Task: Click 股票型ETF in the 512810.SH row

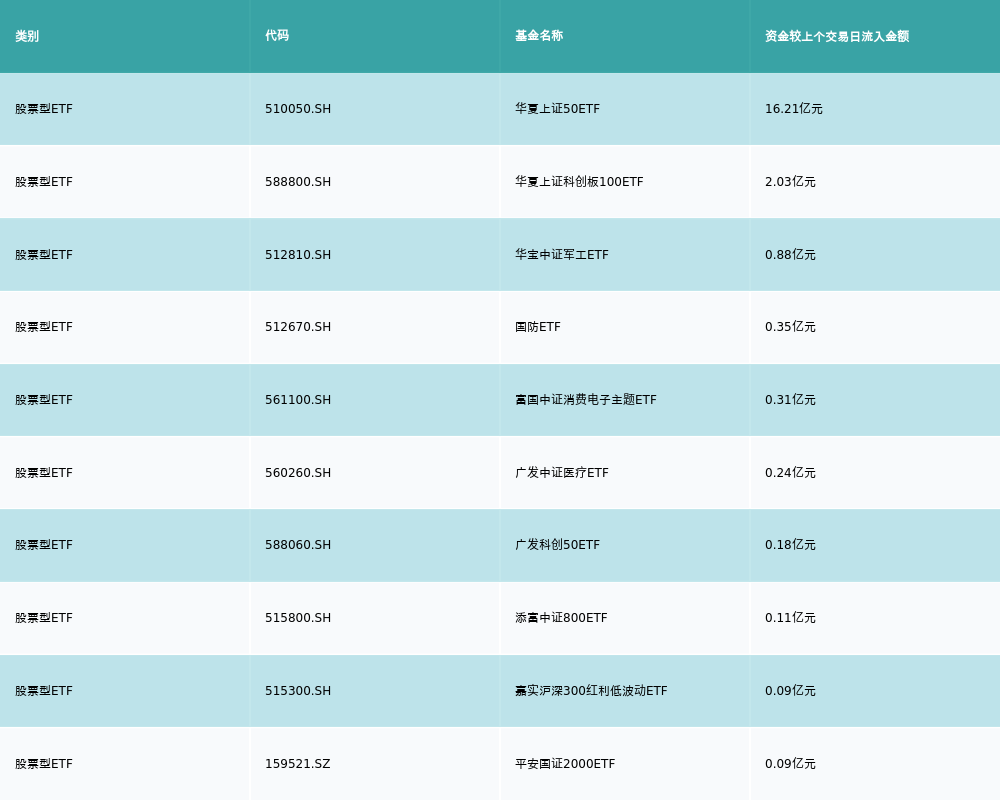Action: pyautogui.click(x=44, y=255)
